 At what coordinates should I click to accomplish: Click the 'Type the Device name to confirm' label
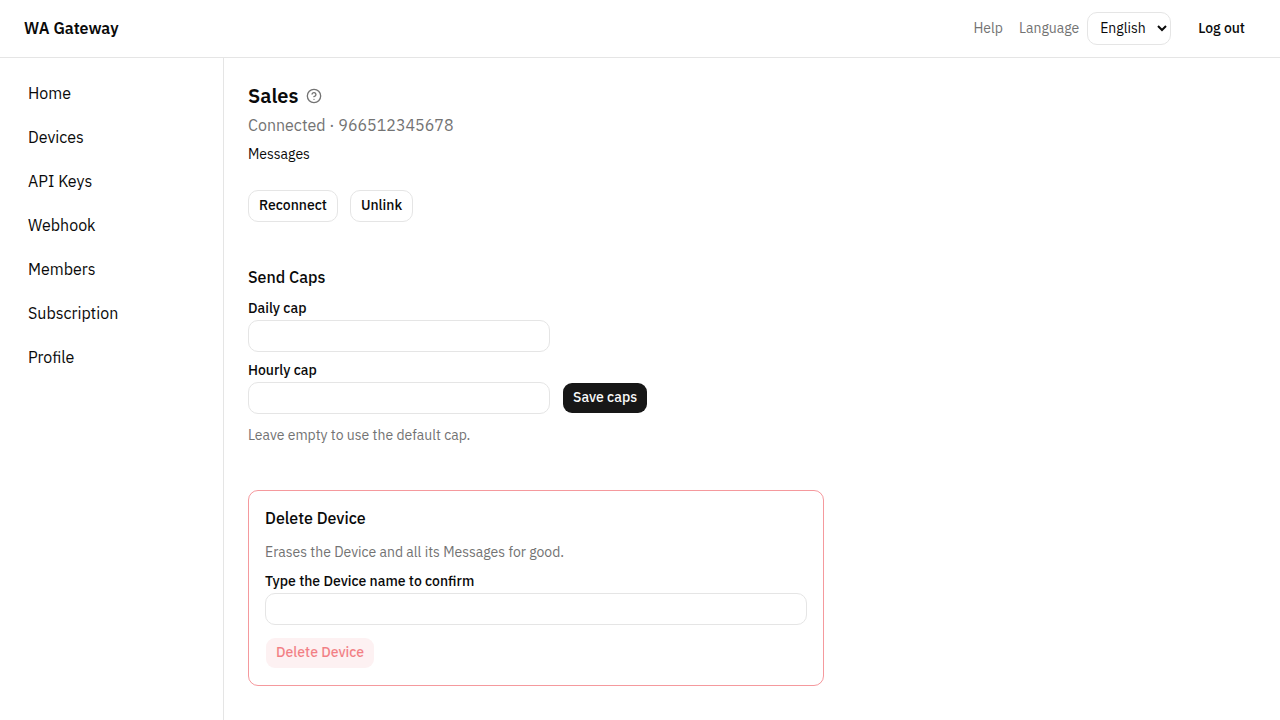point(370,581)
